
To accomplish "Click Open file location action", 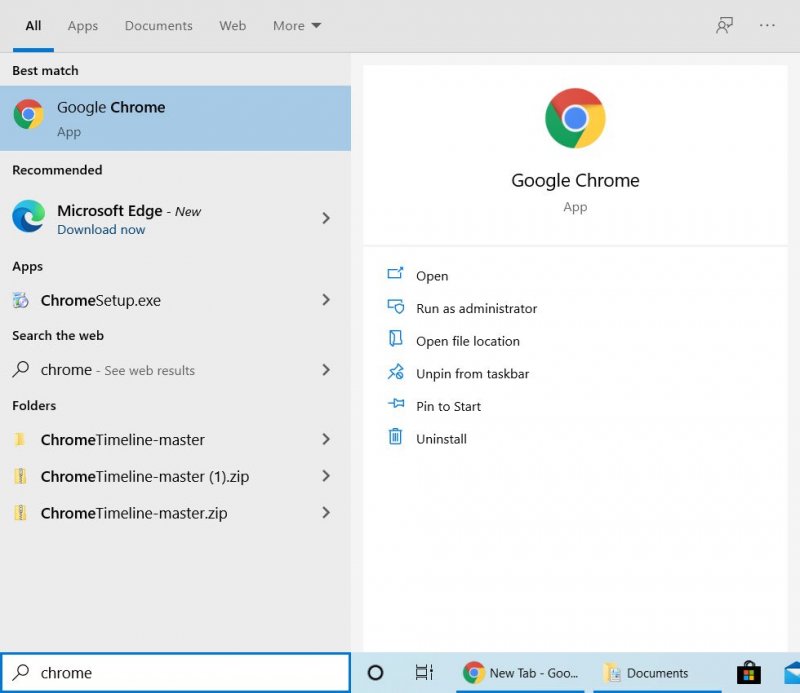I will 467,341.
